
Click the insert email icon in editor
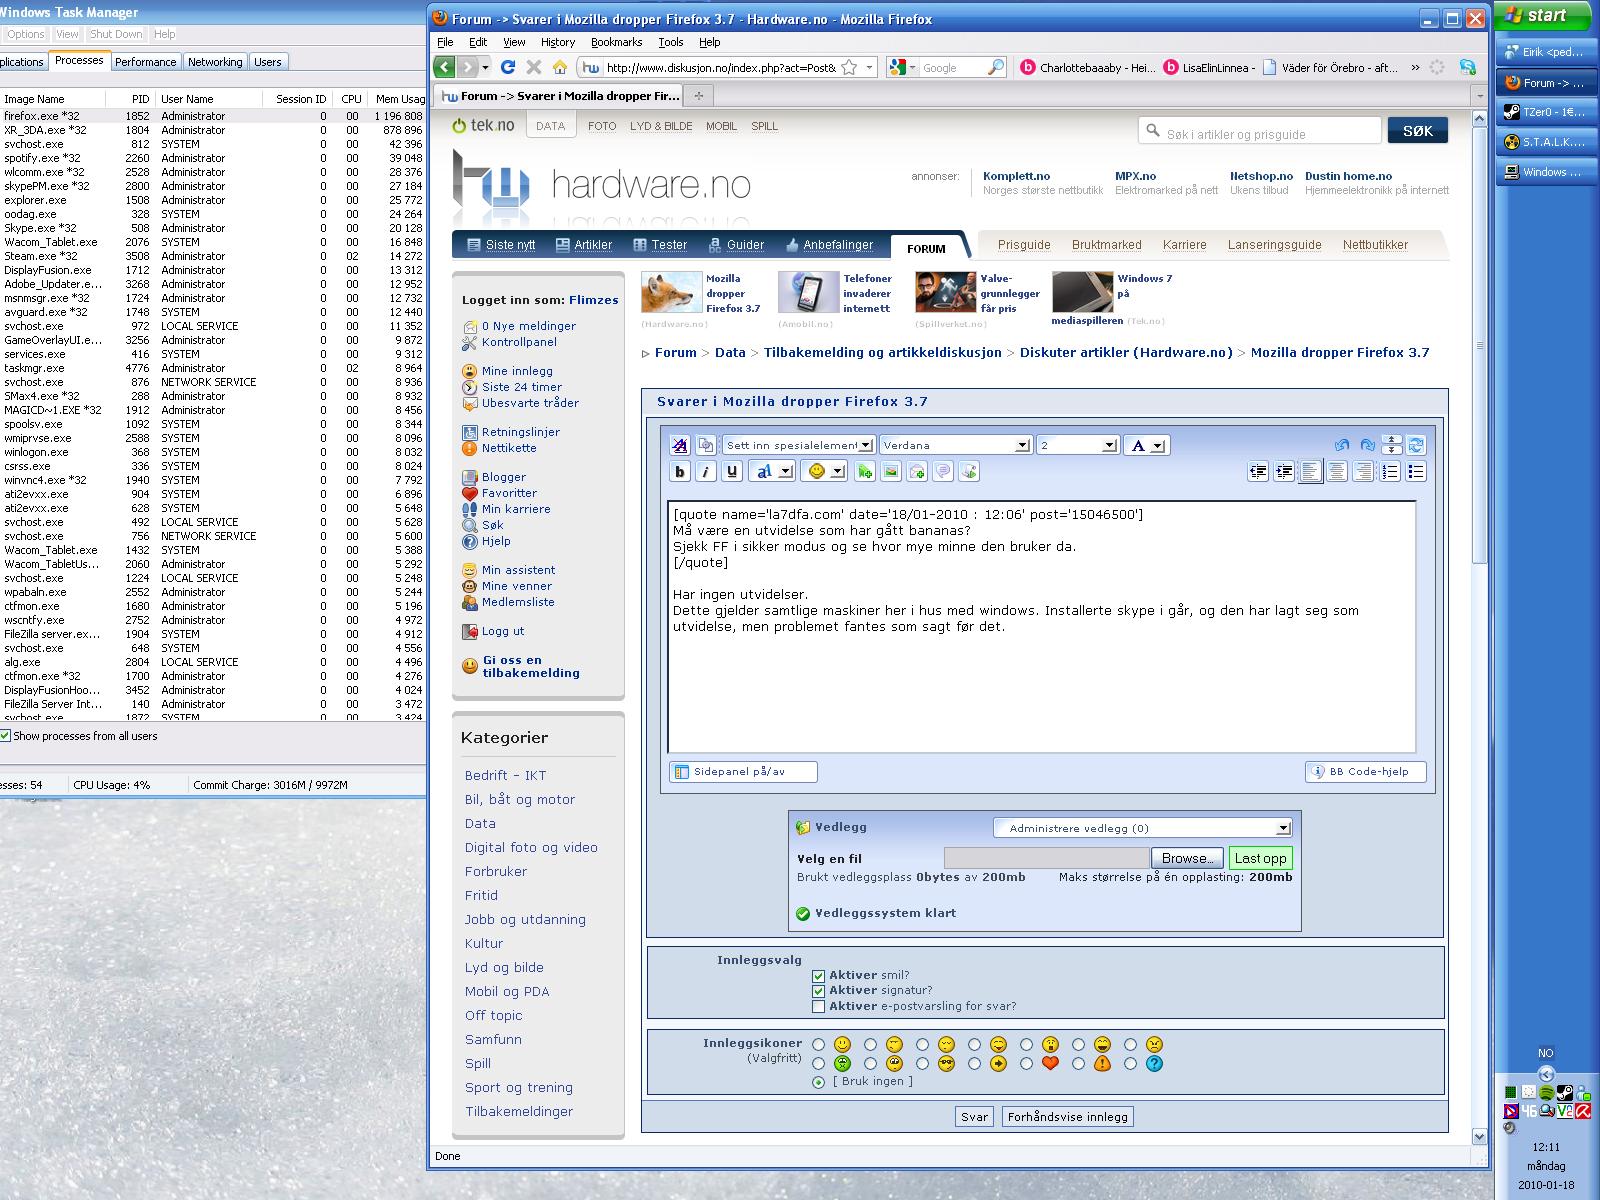917,471
